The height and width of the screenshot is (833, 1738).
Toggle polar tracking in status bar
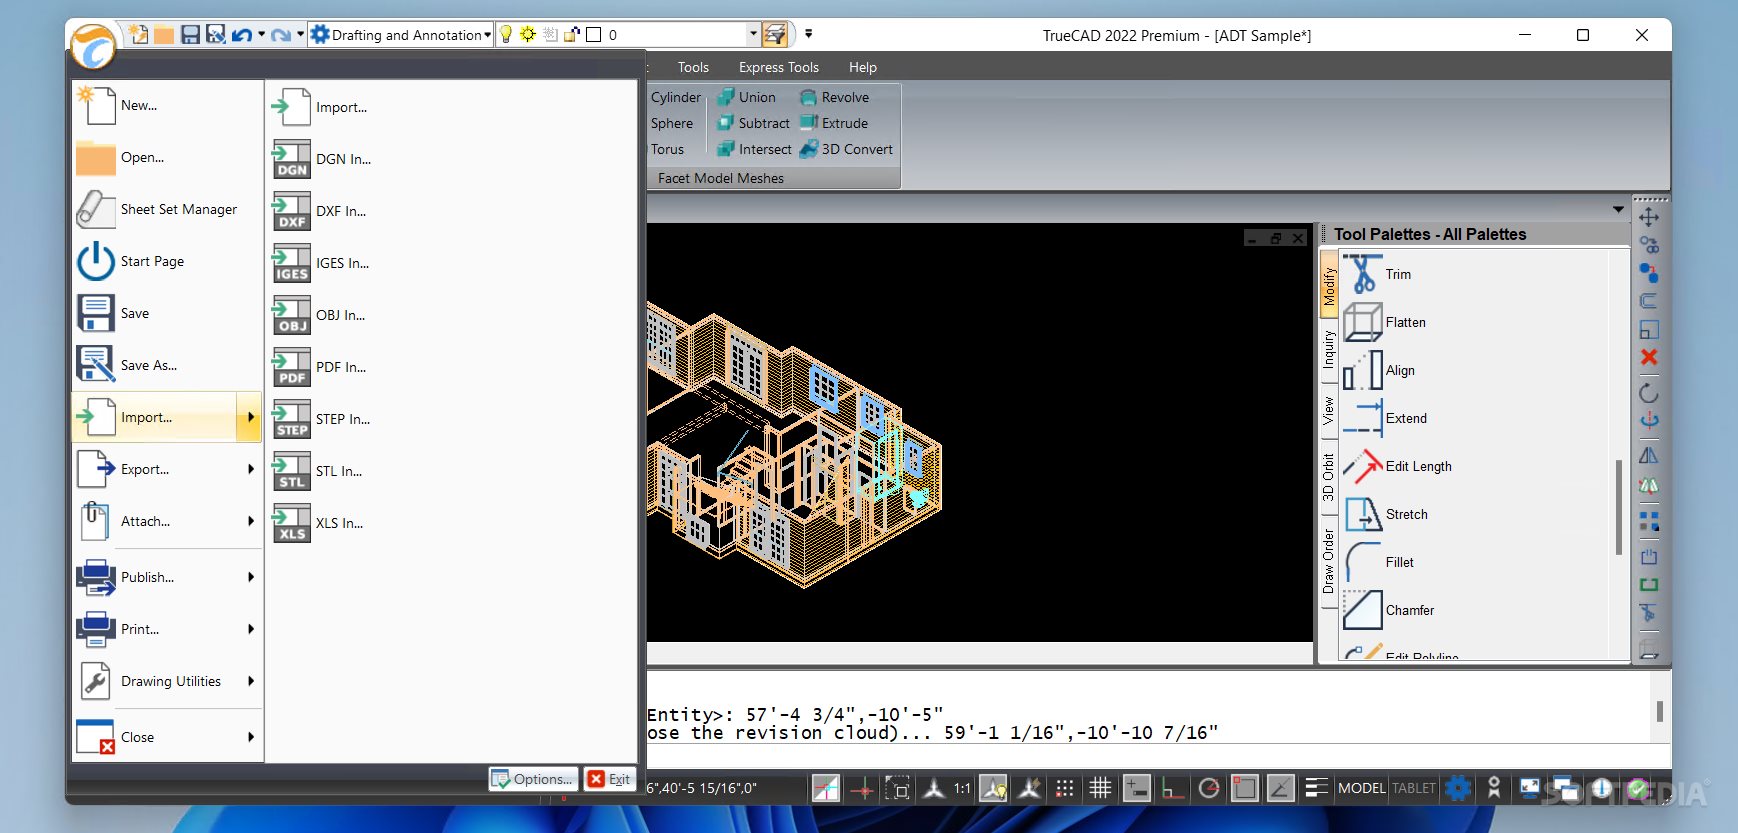coord(1208,788)
